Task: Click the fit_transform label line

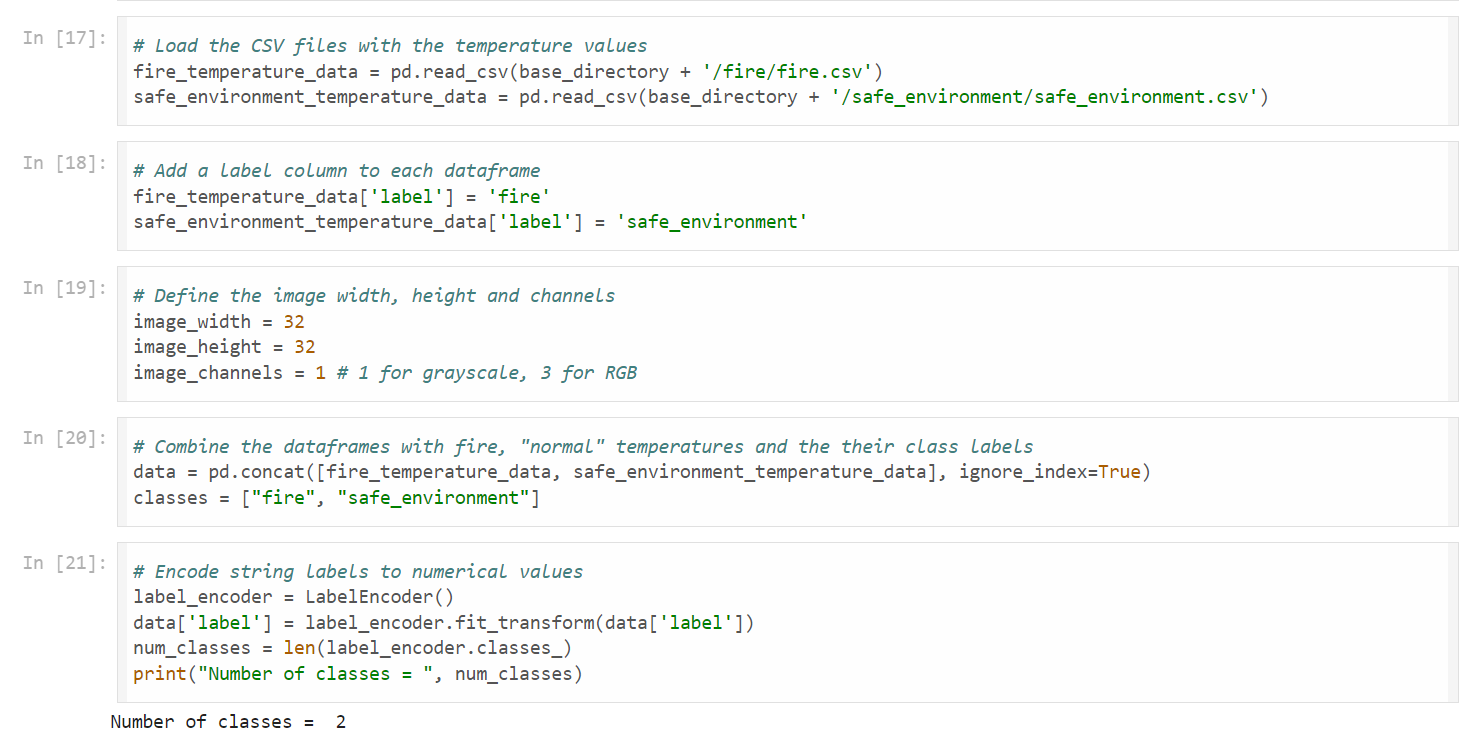Action: pos(444,623)
